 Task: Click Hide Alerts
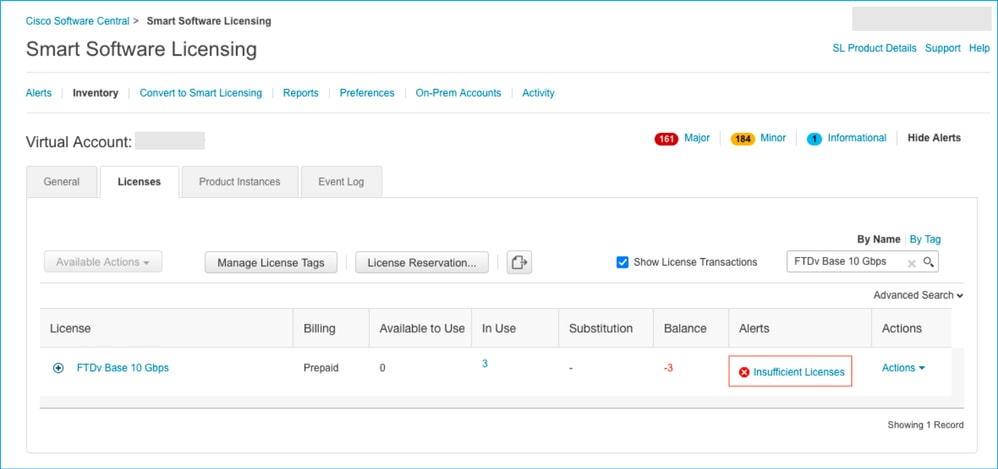pos(934,138)
